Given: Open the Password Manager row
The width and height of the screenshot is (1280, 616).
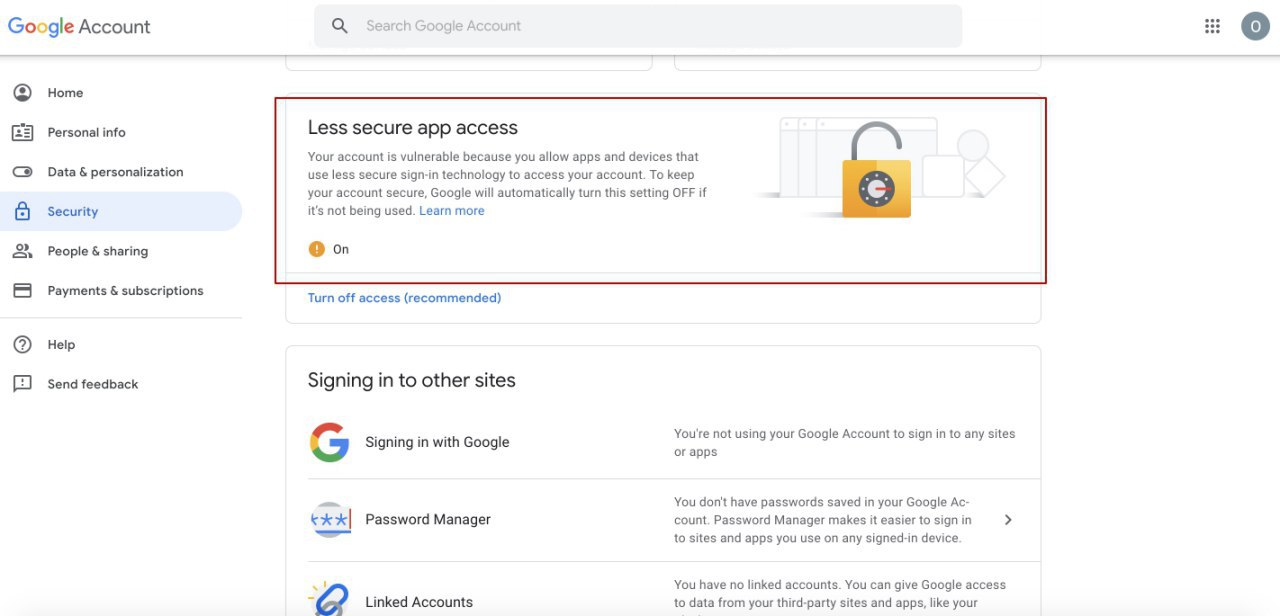Looking at the screenshot, I should tap(663, 520).
